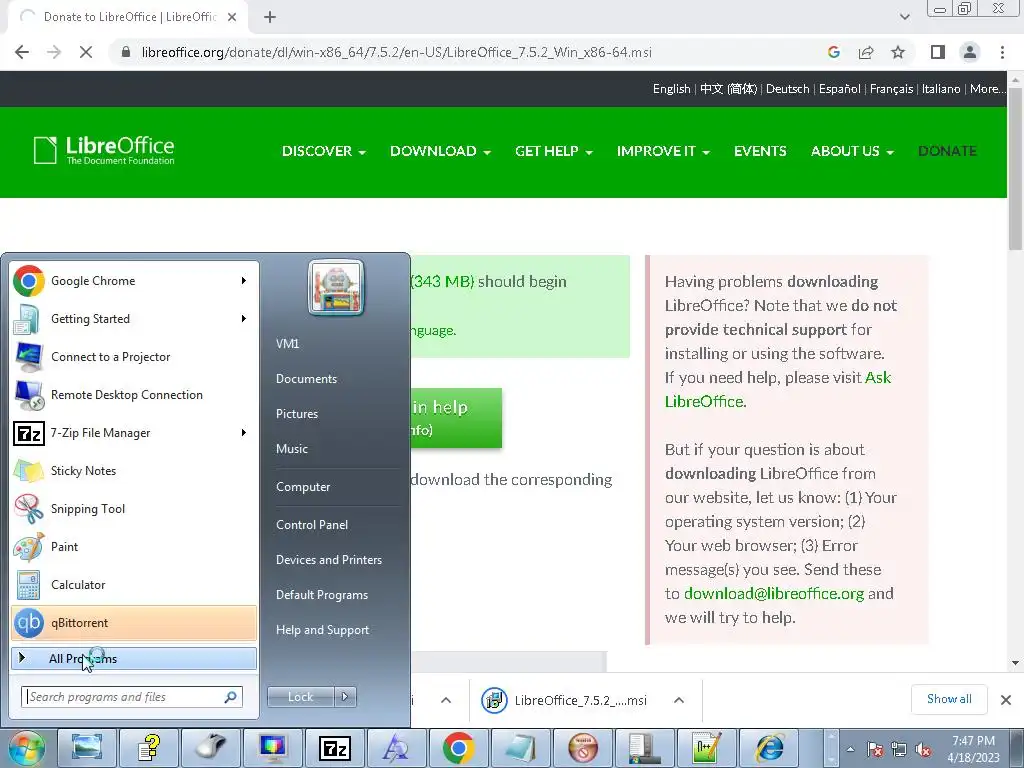Open DISCOVER dropdown menu
The height and width of the screenshot is (768, 1024).
(323, 151)
